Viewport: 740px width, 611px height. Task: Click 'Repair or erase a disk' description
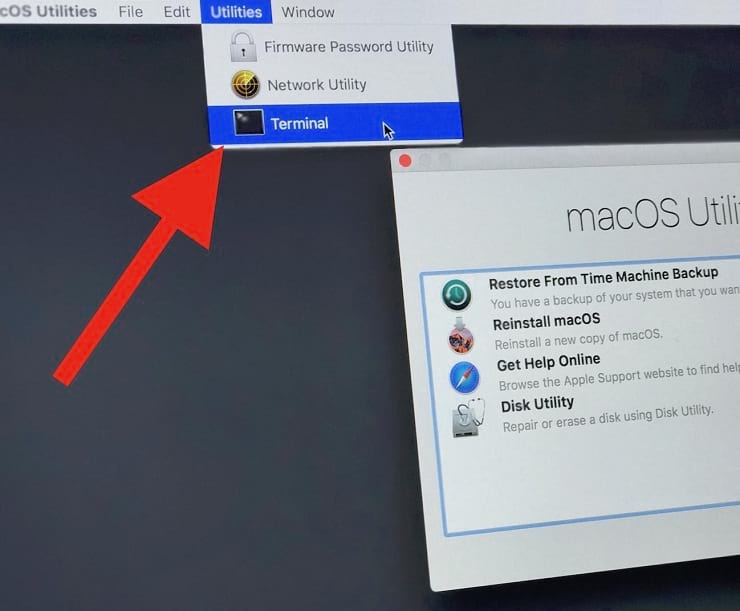pyautogui.click(x=608, y=418)
